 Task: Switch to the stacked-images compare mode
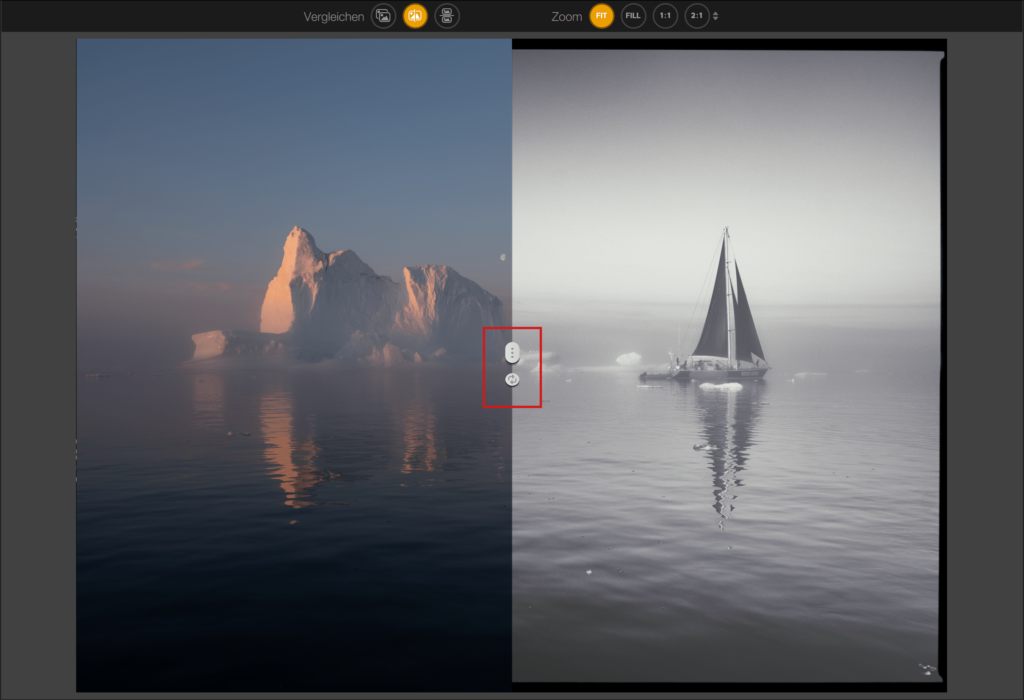pos(383,16)
